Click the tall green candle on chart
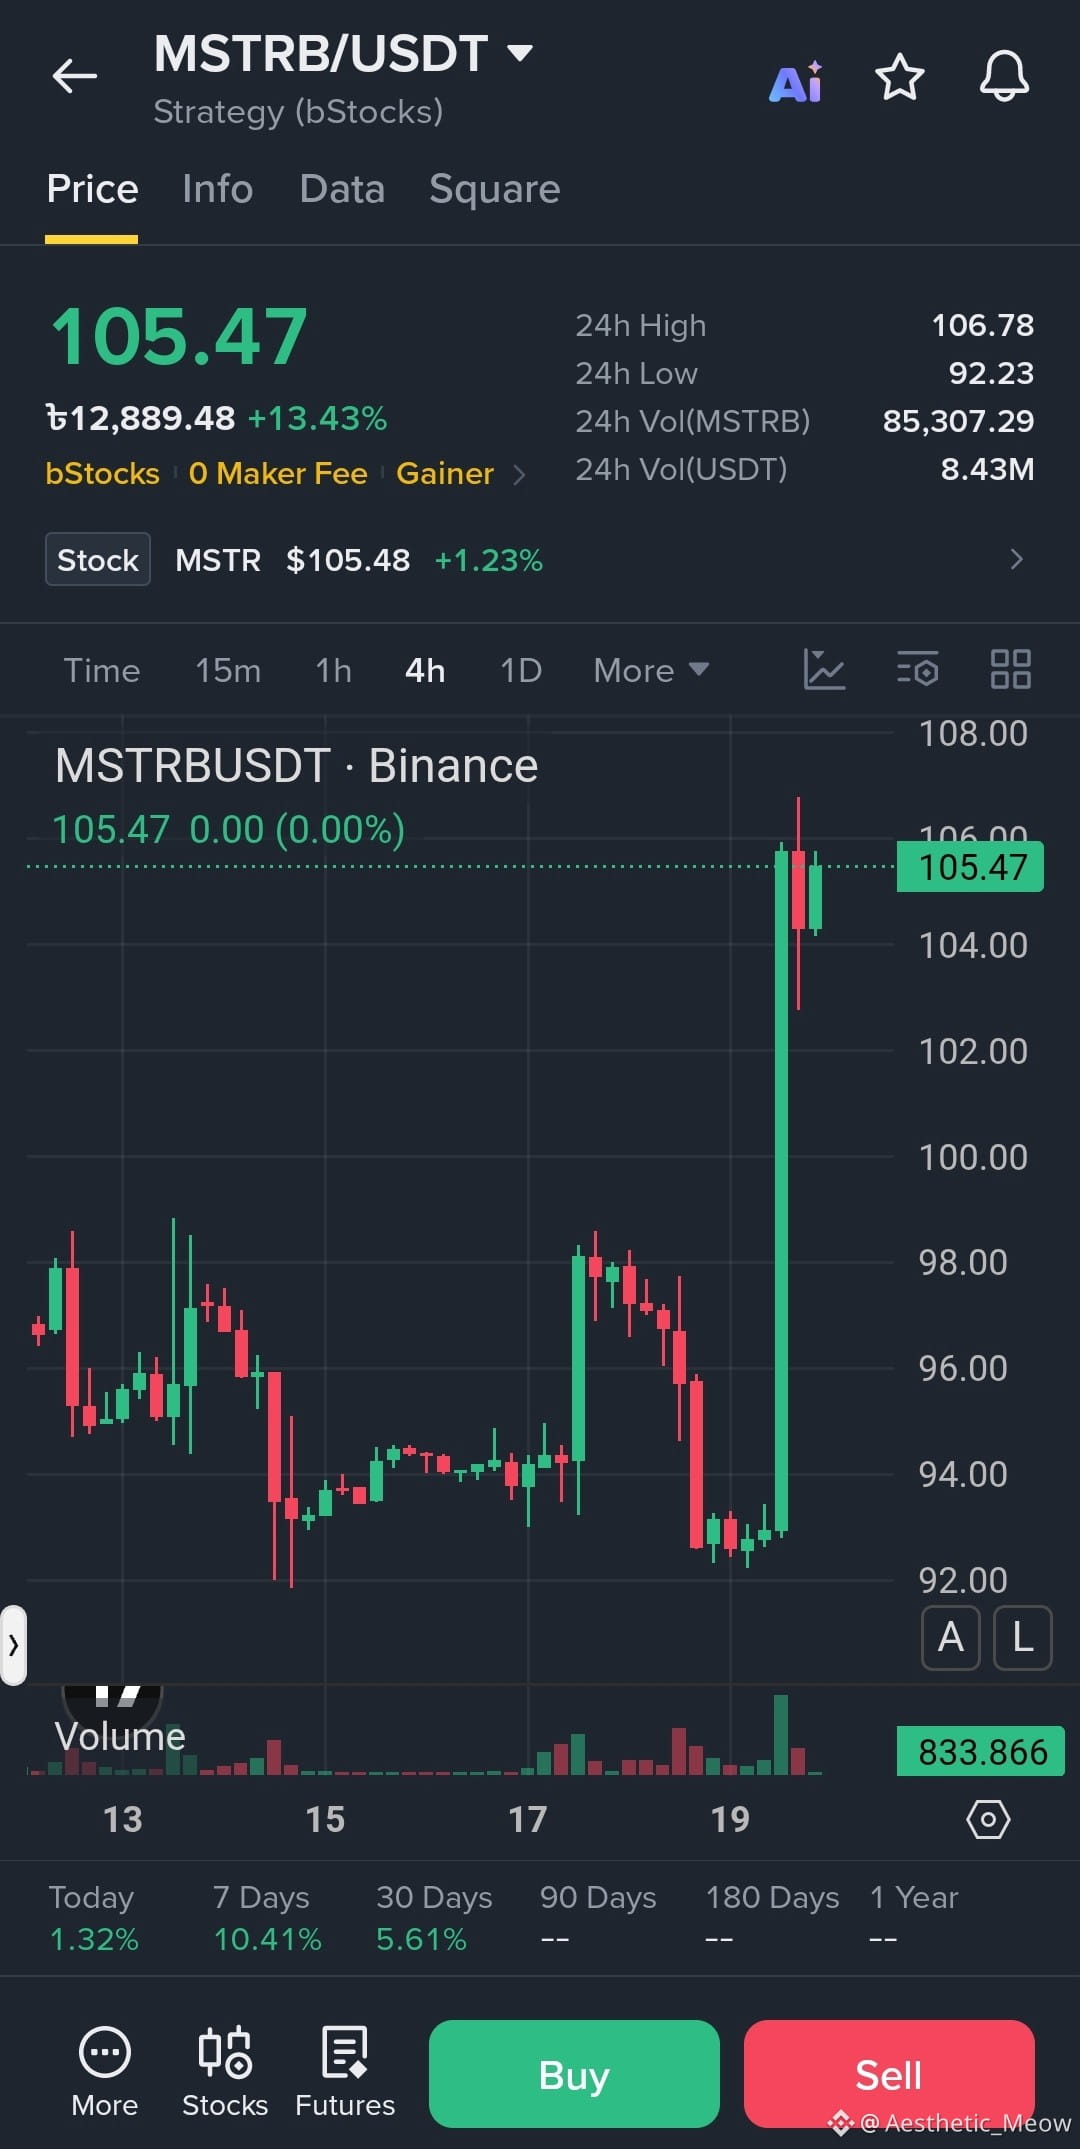This screenshot has width=1080, height=2149. click(781, 1190)
